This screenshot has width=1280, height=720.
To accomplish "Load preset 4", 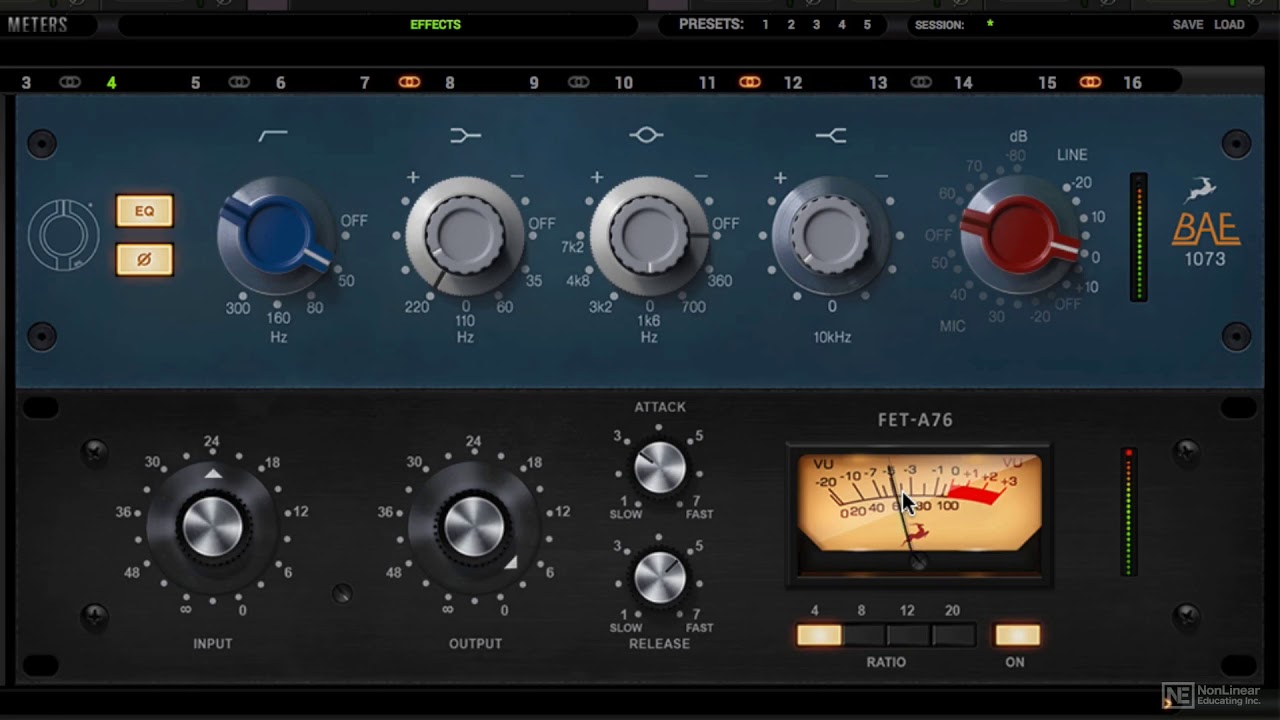I will point(842,25).
